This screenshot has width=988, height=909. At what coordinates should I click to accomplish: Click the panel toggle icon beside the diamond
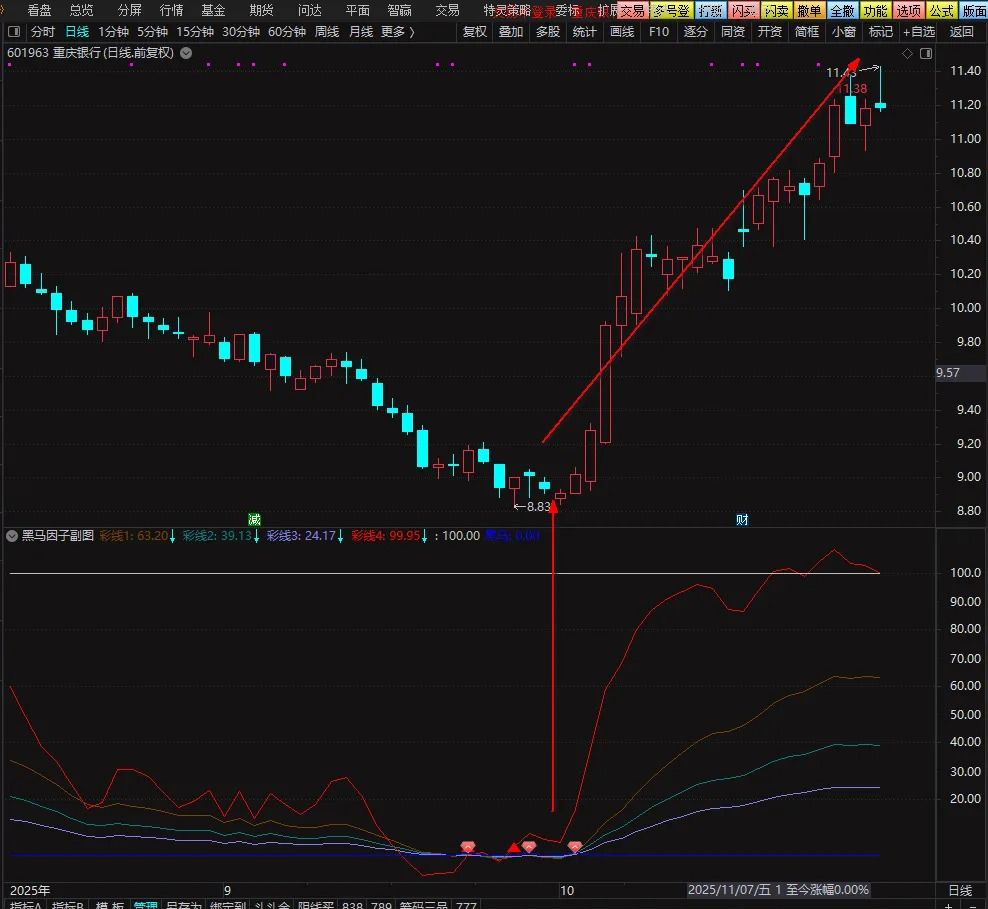[923, 53]
